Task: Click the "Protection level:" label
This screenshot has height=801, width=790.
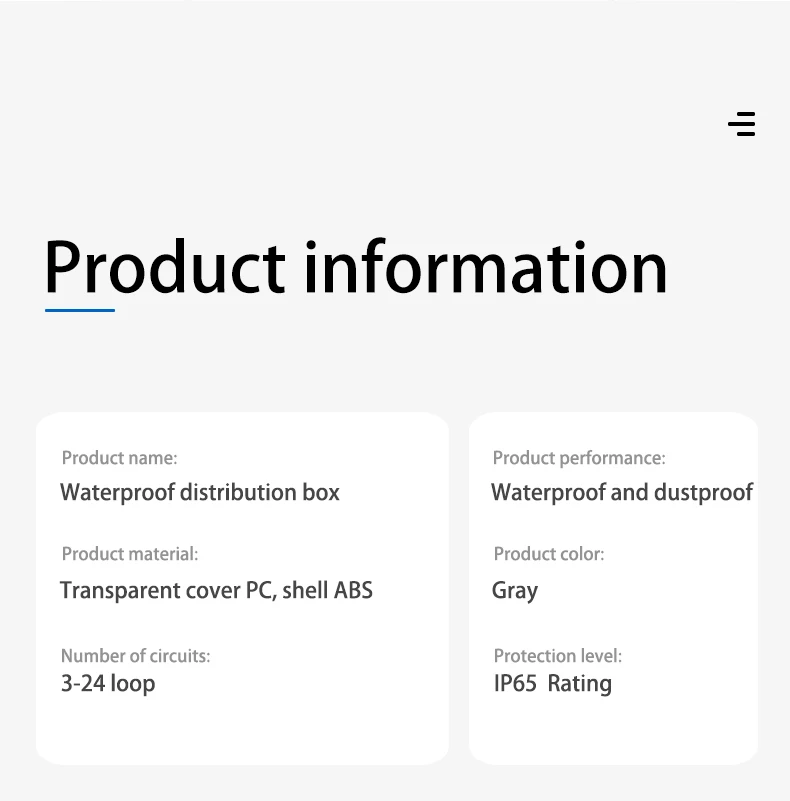Action: [558, 656]
